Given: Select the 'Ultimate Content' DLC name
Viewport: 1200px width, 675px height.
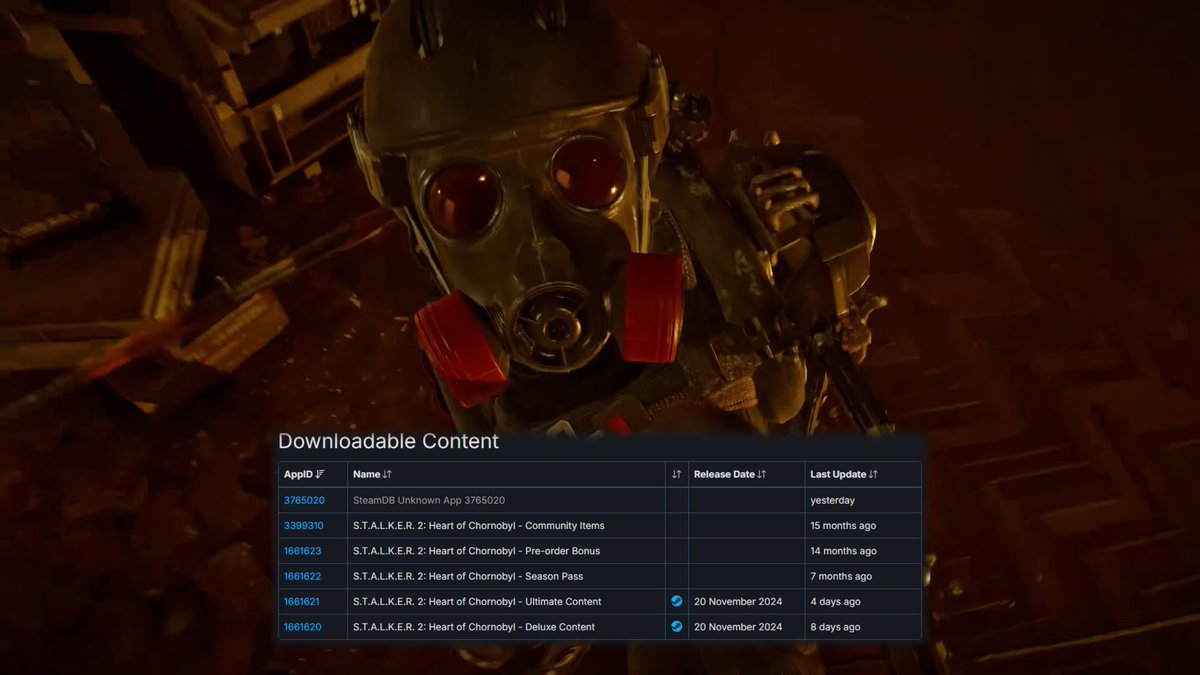Looking at the screenshot, I should (x=477, y=602).
